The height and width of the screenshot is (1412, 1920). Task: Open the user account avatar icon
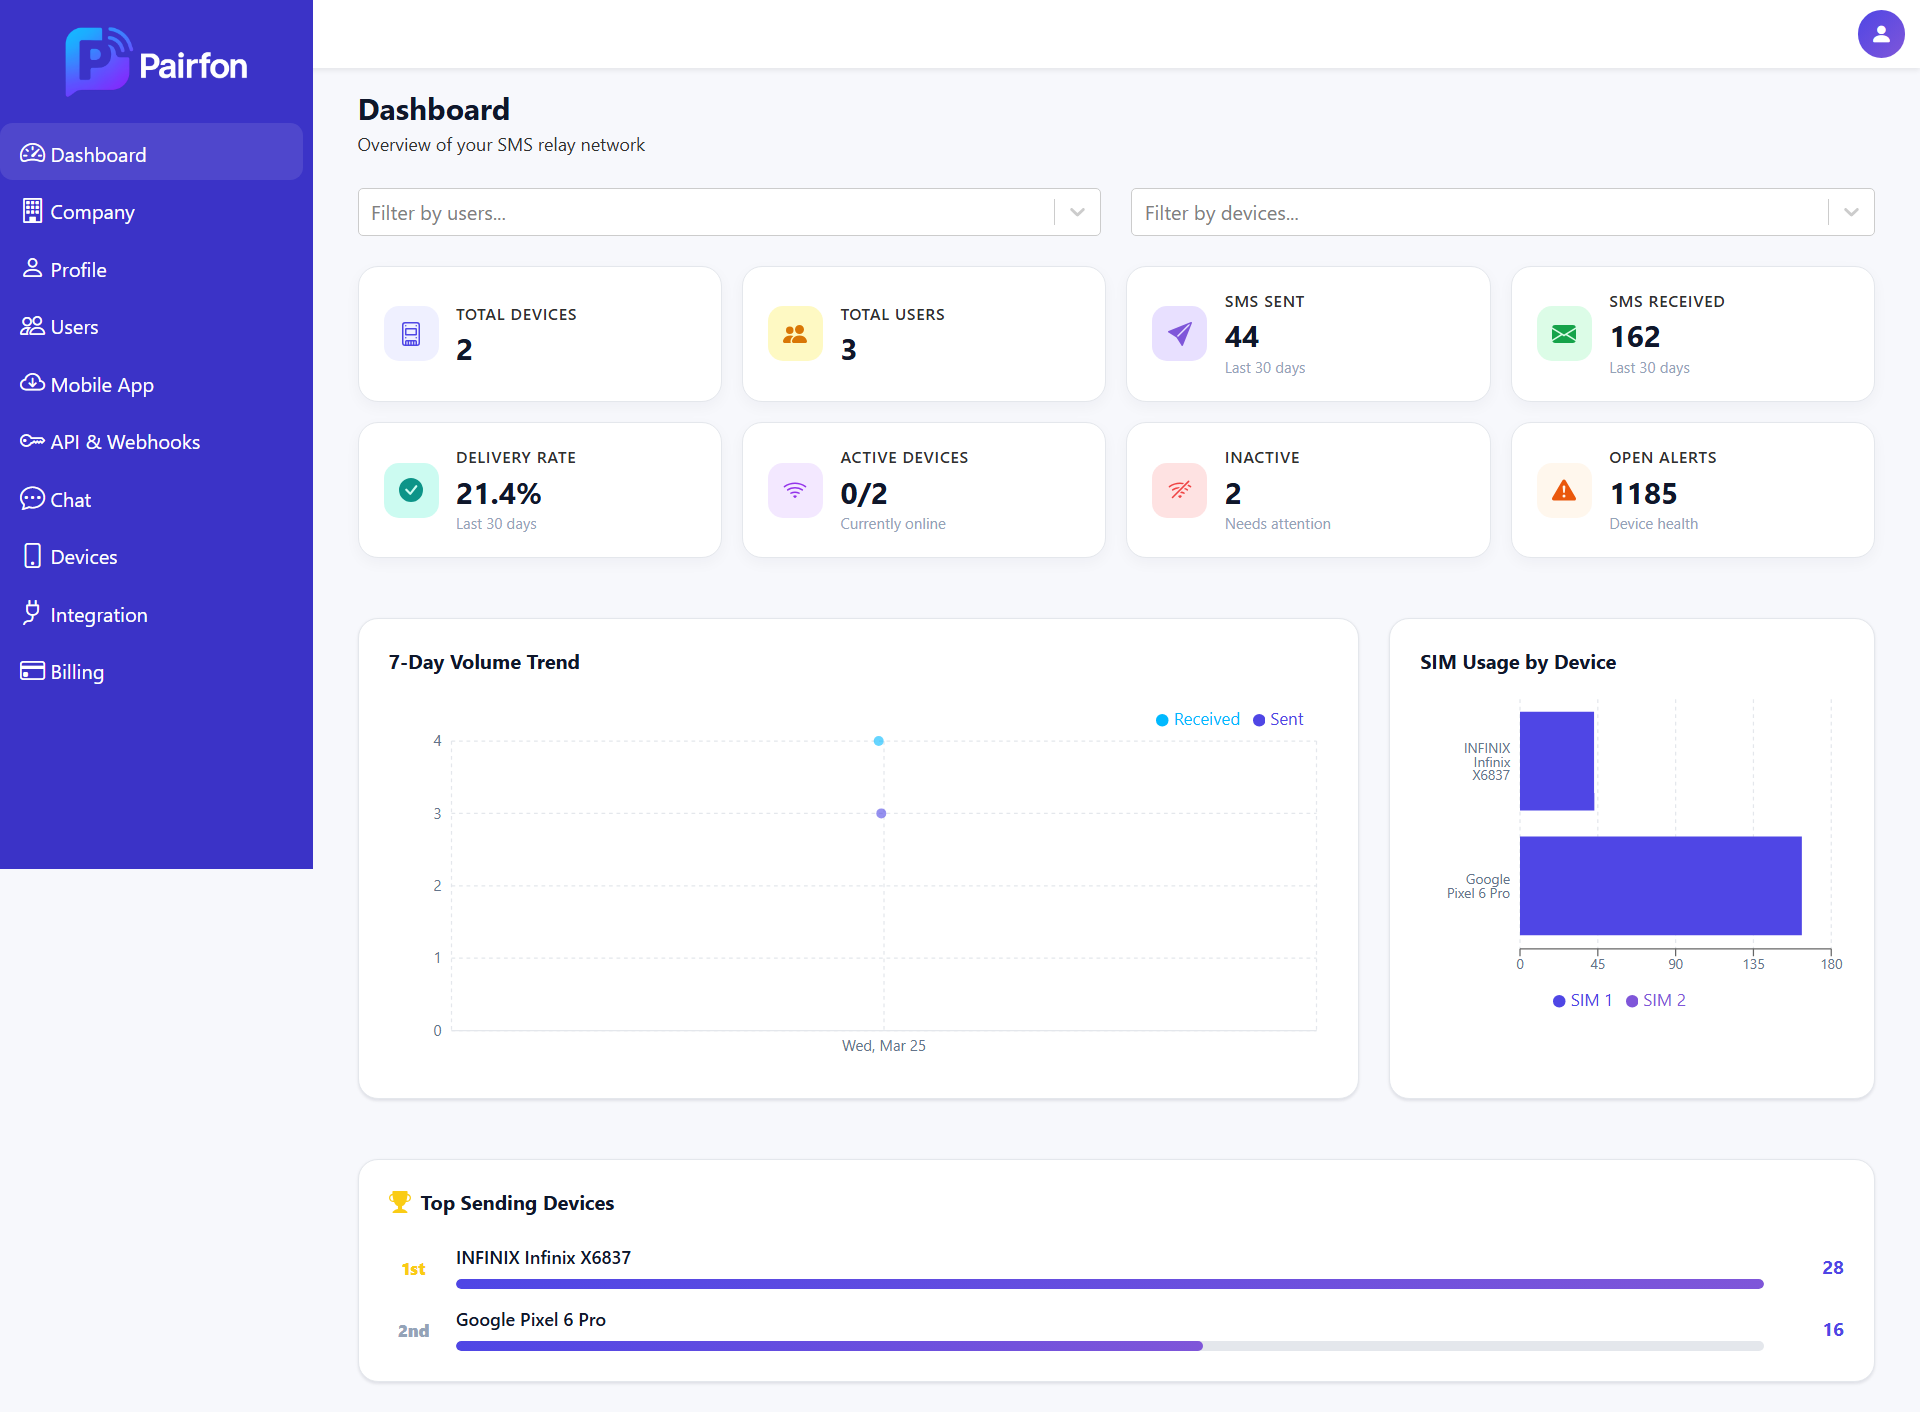(x=1880, y=35)
